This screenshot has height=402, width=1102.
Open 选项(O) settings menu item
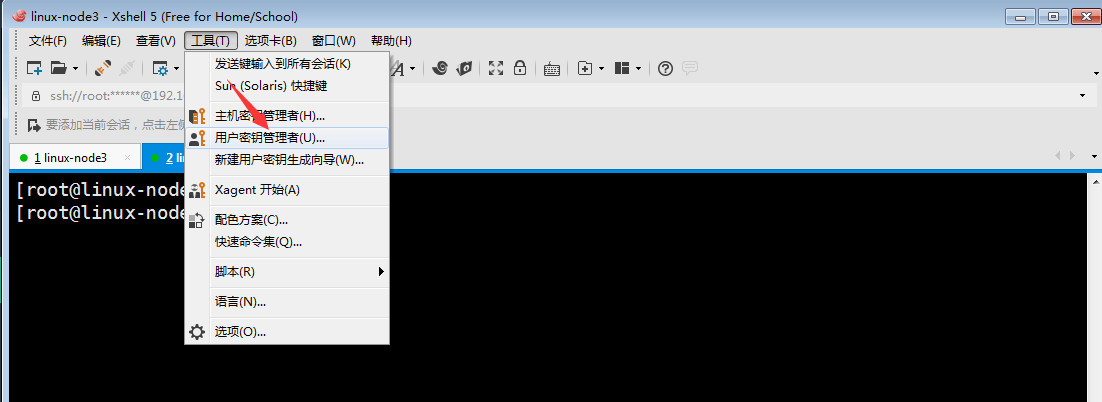point(240,331)
